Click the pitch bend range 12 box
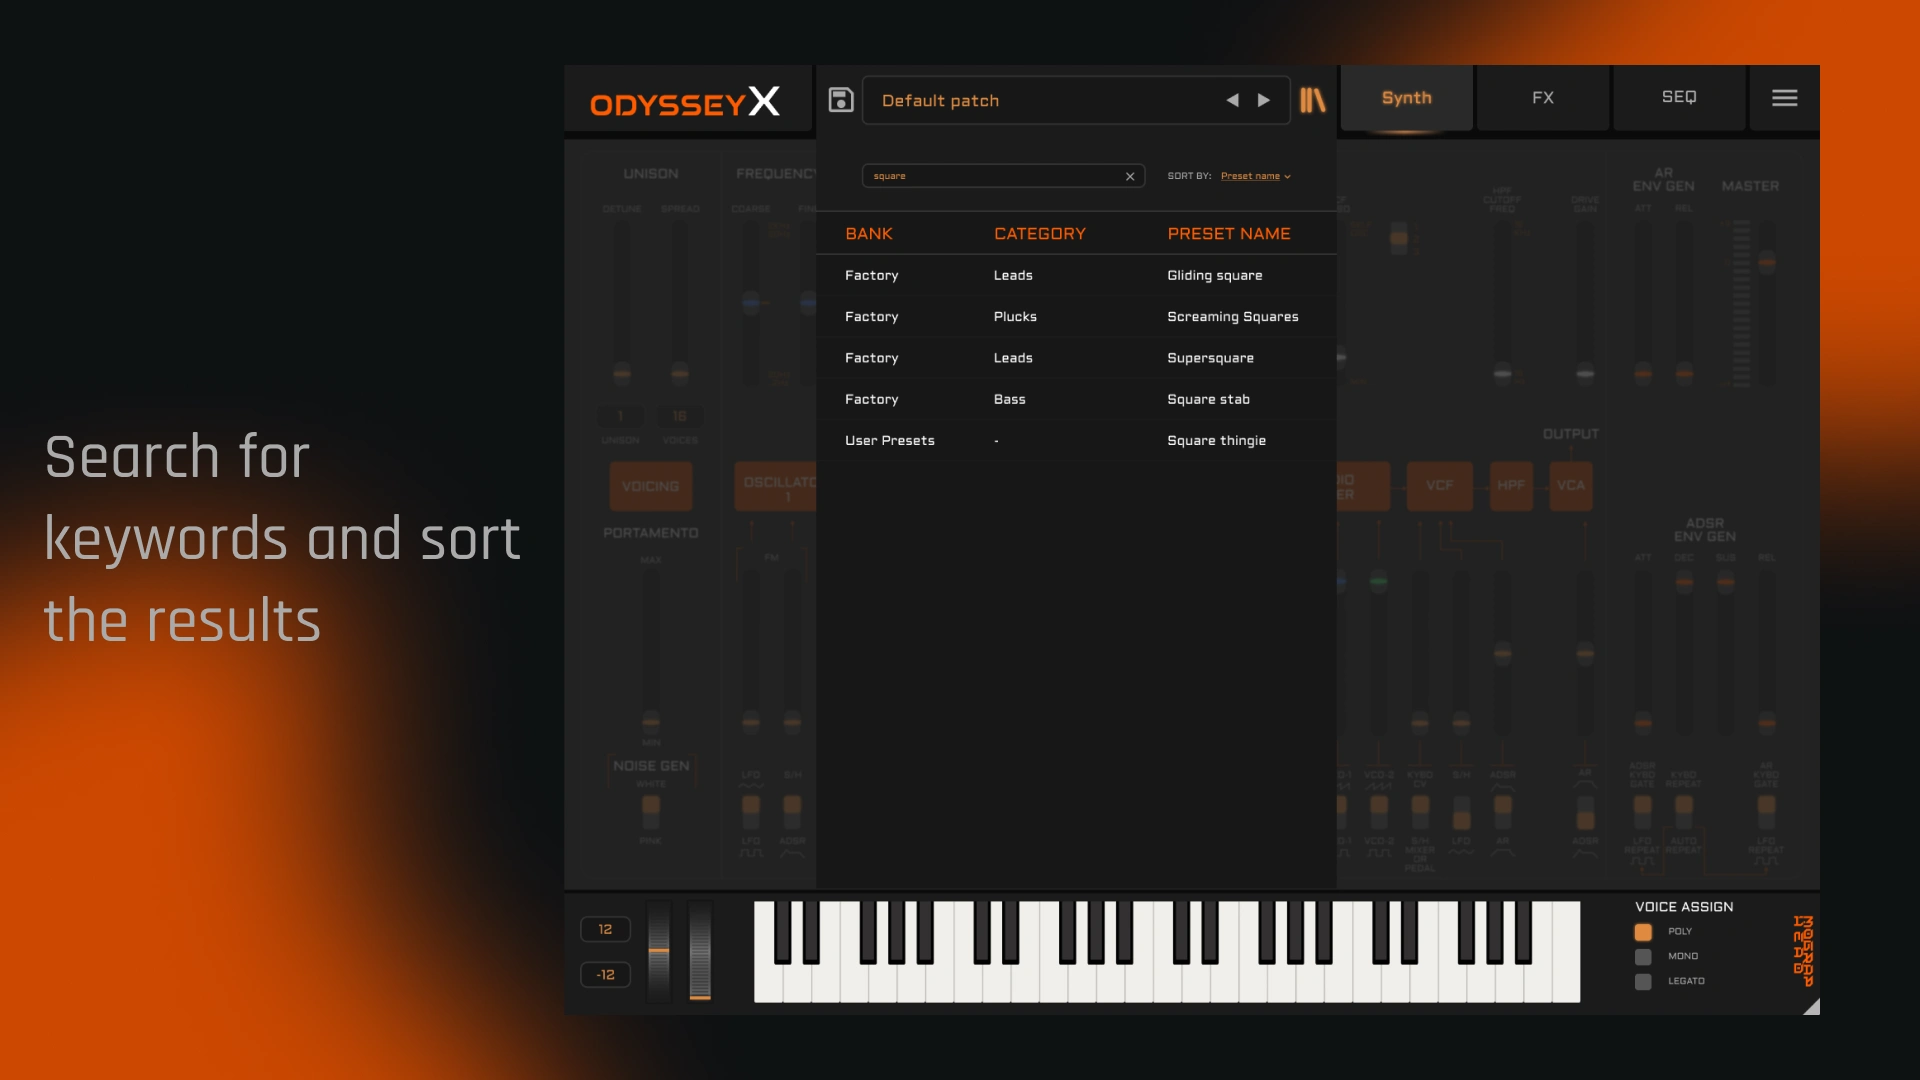The image size is (1920, 1080). coord(605,929)
